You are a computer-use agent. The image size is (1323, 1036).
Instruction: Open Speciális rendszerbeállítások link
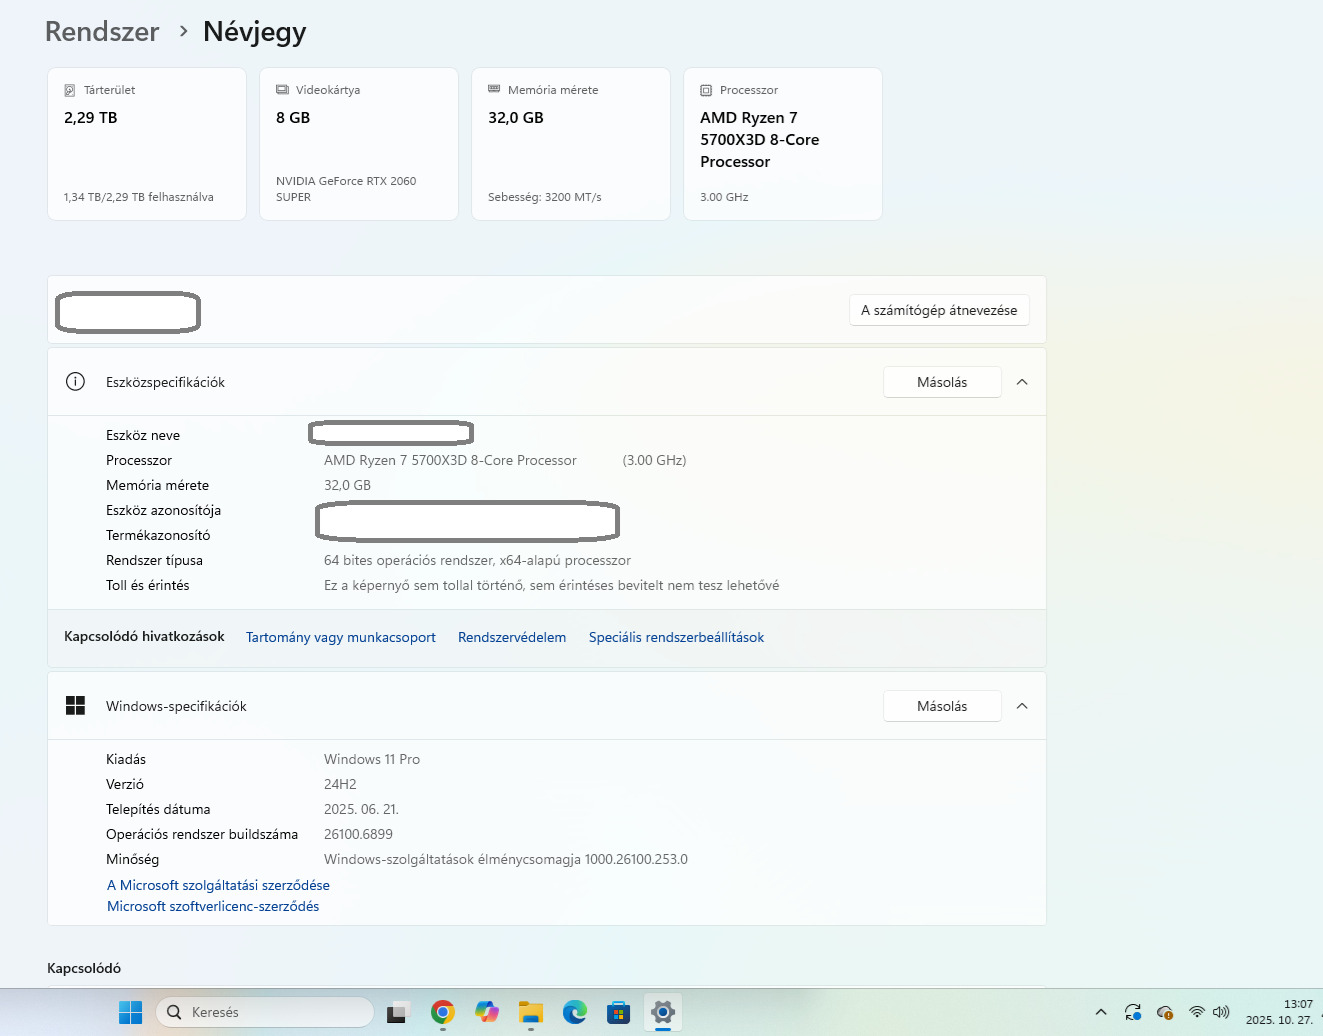pyautogui.click(x=676, y=637)
